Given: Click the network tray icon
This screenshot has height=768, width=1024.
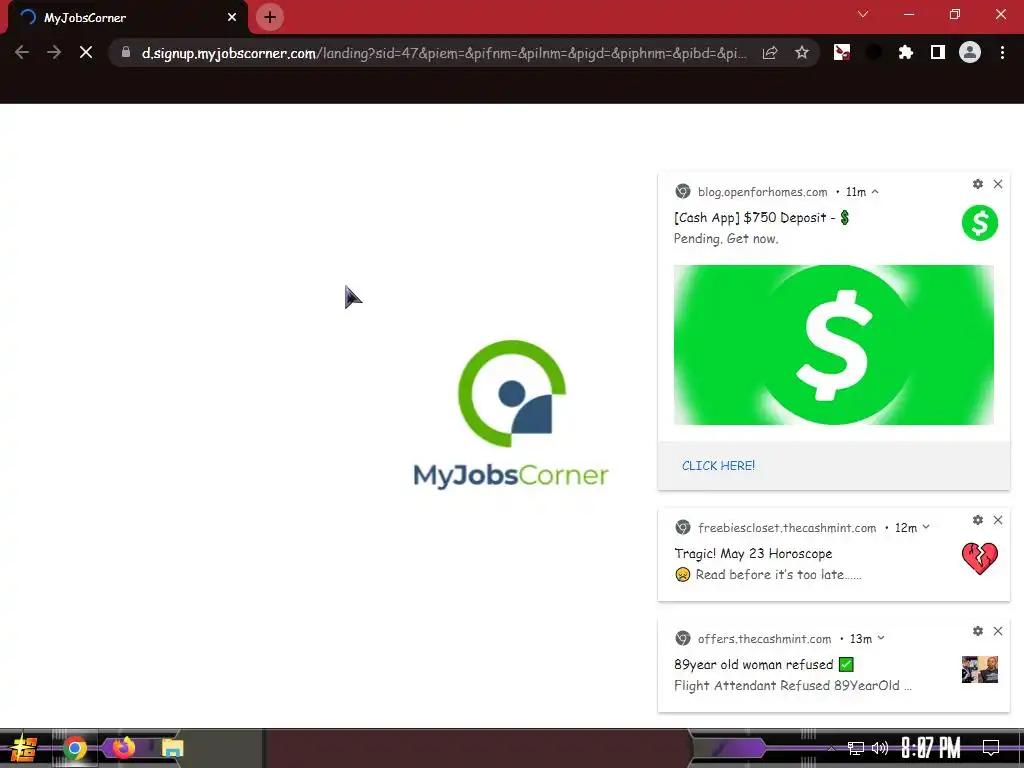Looking at the screenshot, I should 856,748.
